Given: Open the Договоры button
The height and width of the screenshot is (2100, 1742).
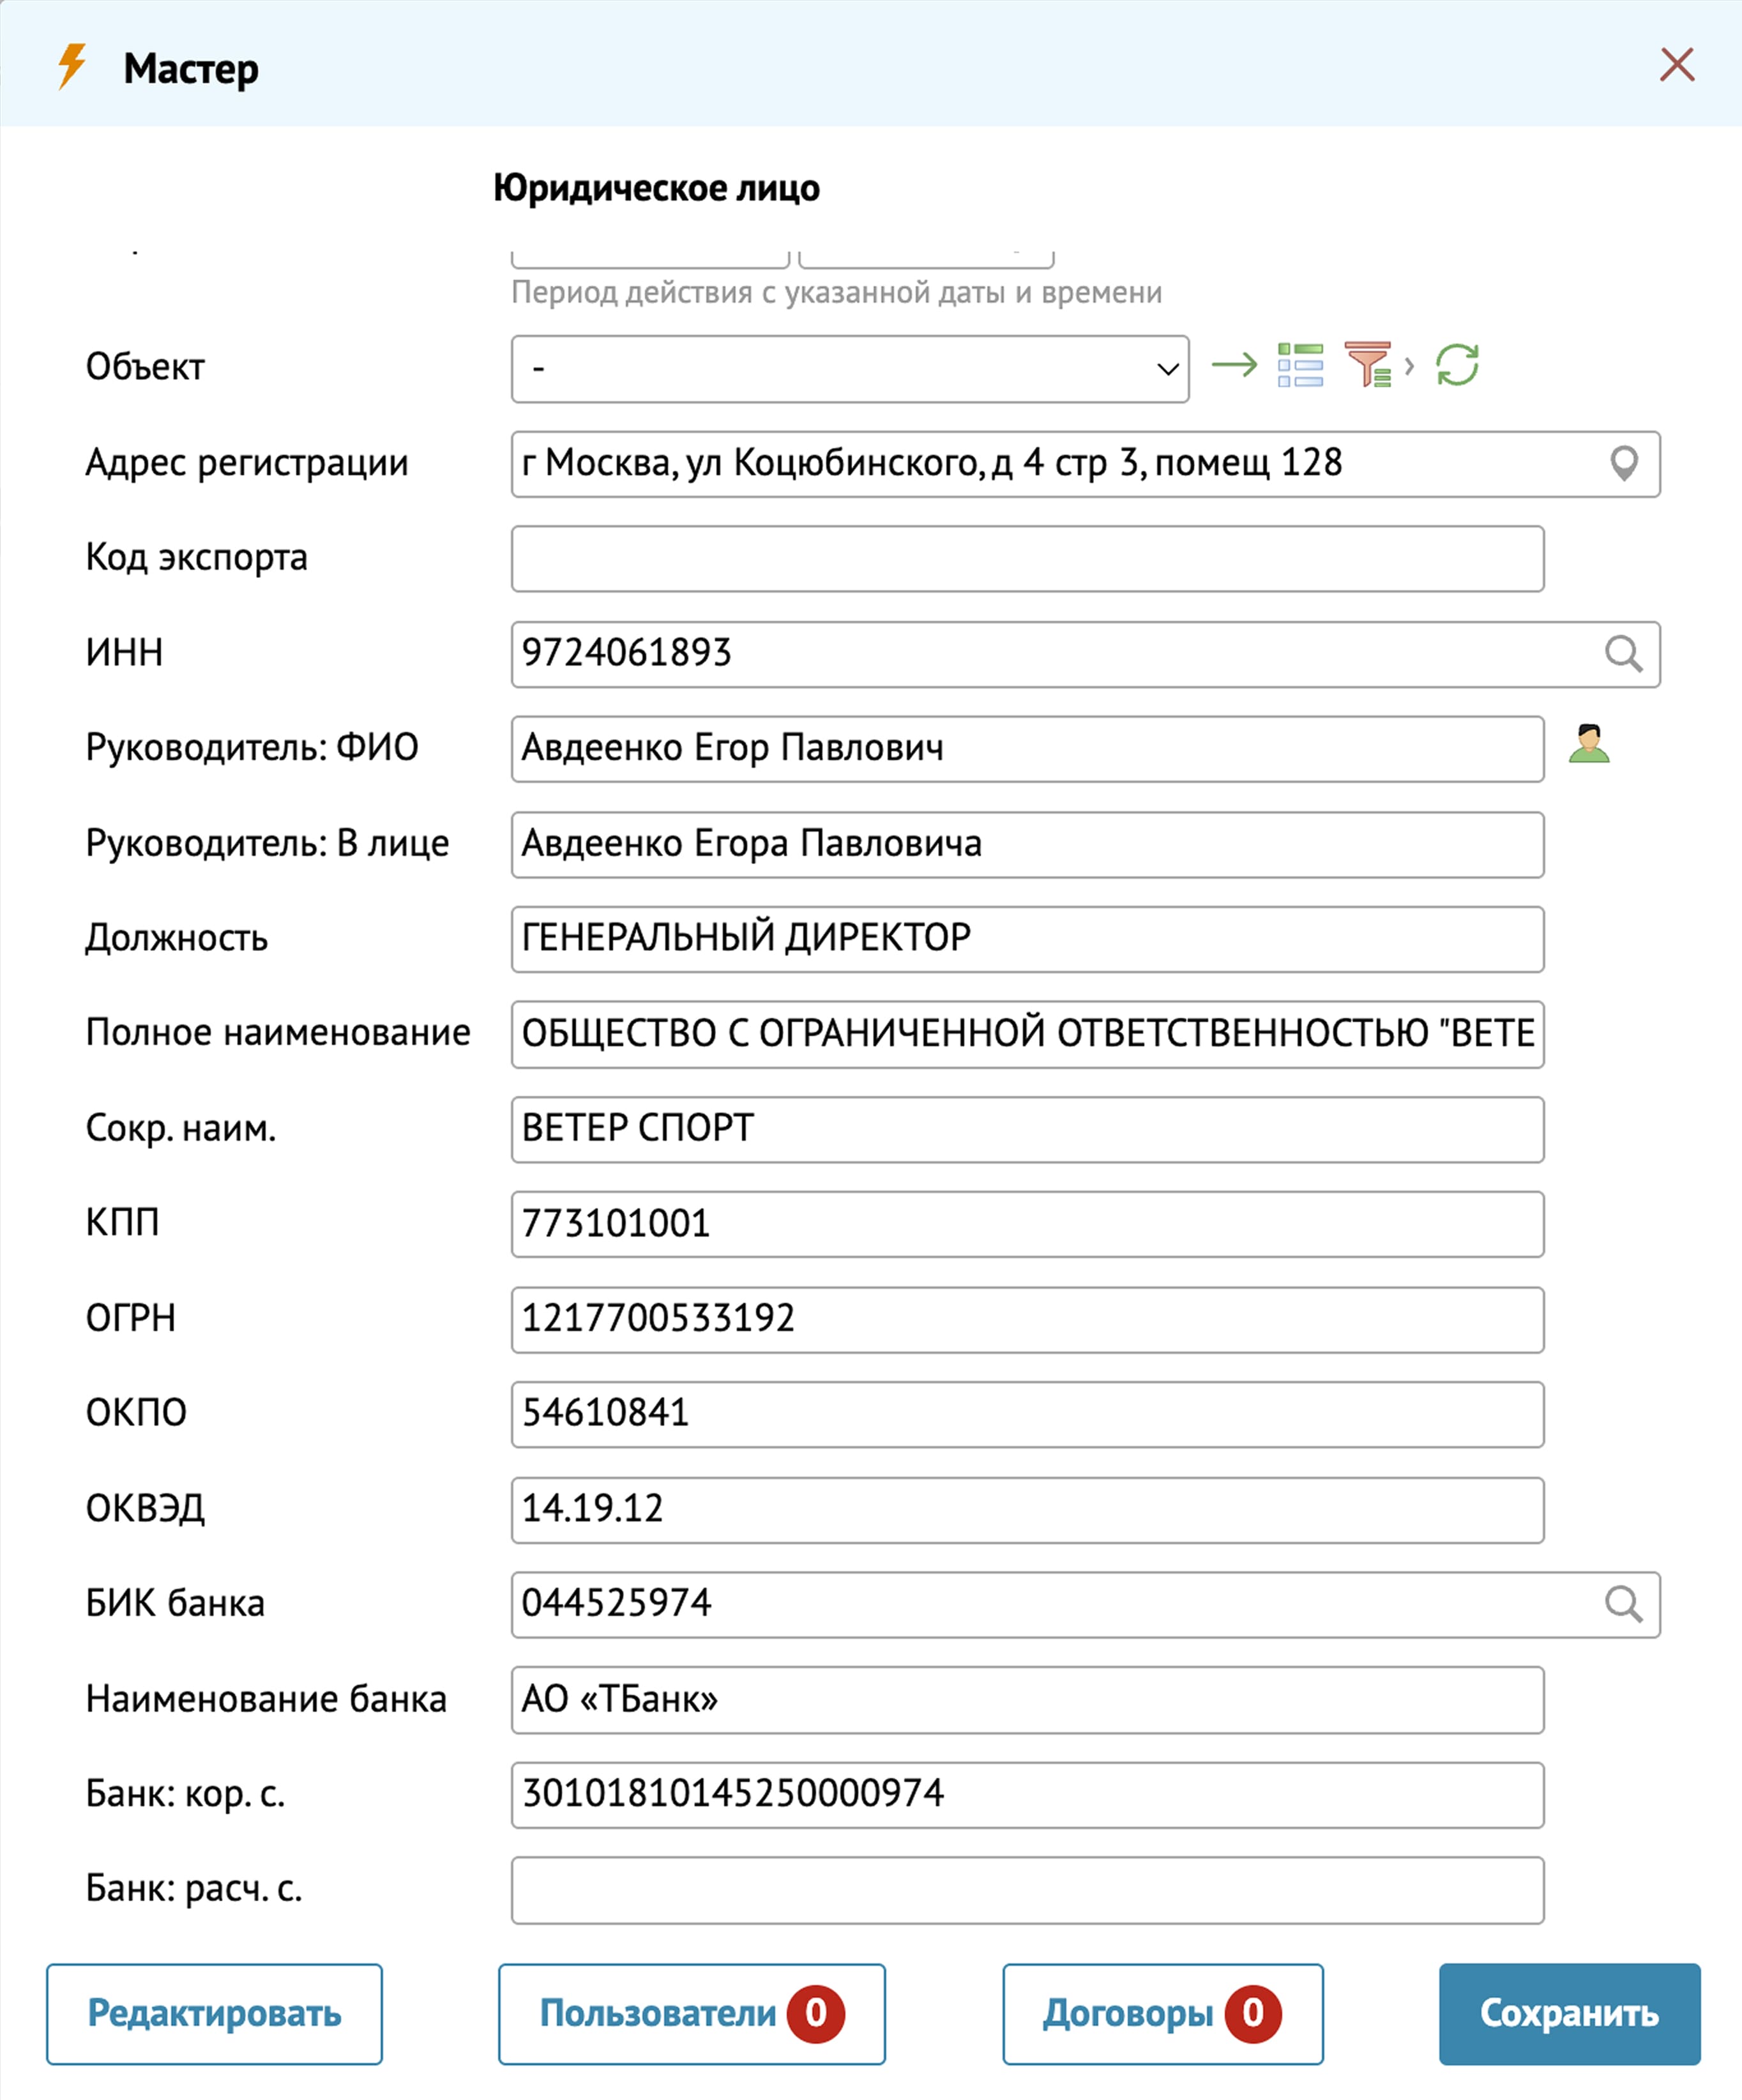Looking at the screenshot, I should tap(1162, 2013).
